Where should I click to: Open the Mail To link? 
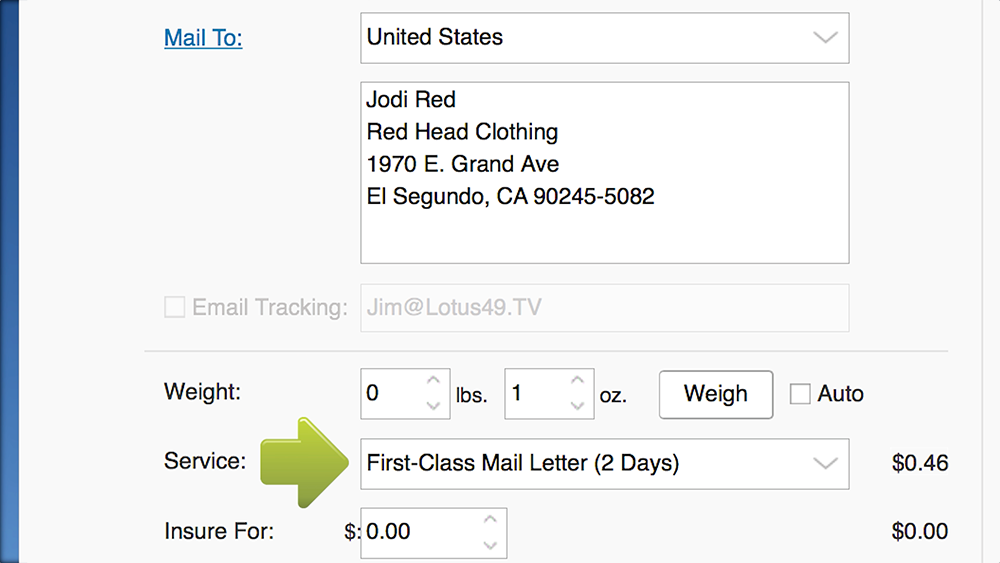(203, 38)
